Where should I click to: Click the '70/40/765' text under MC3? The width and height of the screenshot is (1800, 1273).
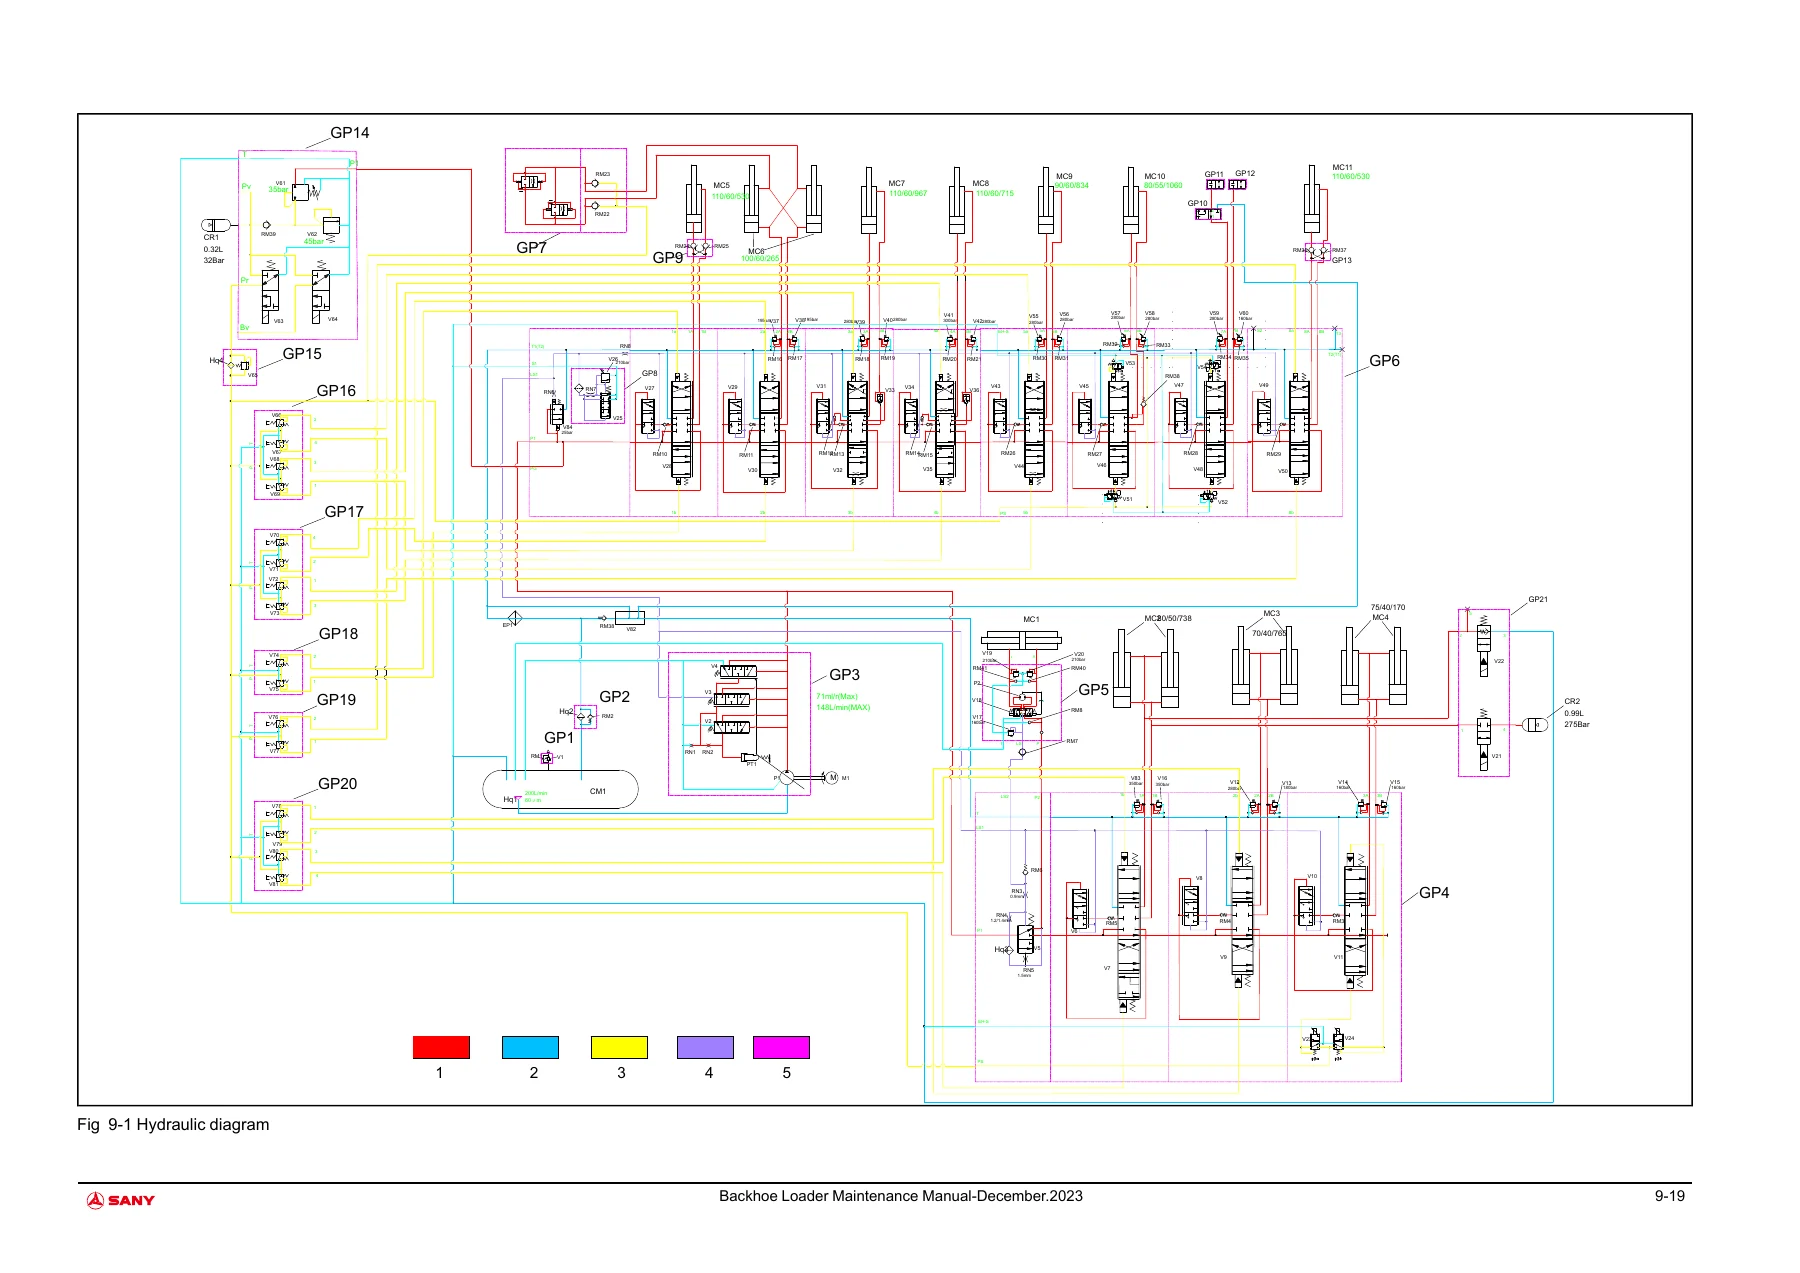pyautogui.click(x=1269, y=633)
